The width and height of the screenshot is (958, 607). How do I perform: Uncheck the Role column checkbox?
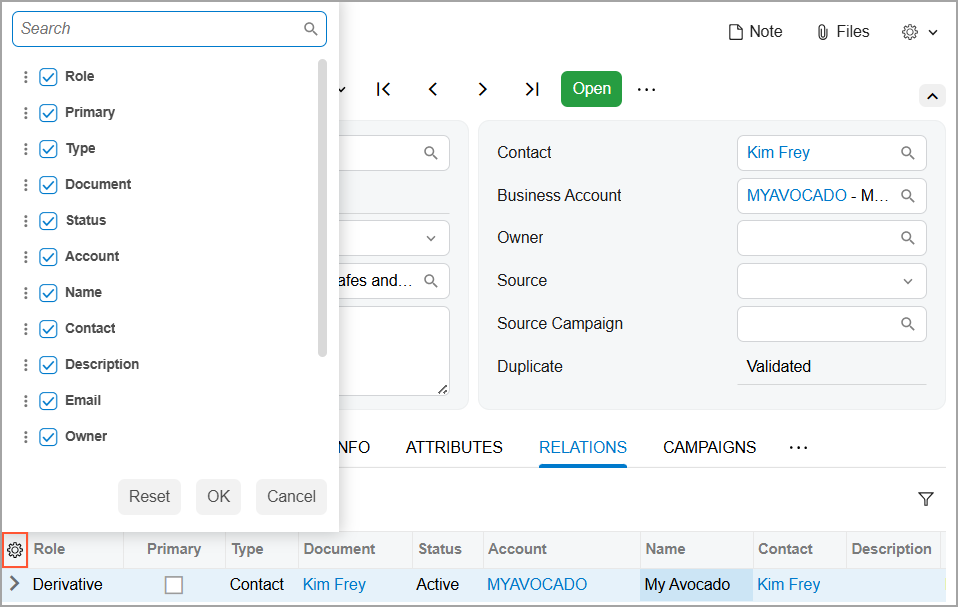coord(48,77)
